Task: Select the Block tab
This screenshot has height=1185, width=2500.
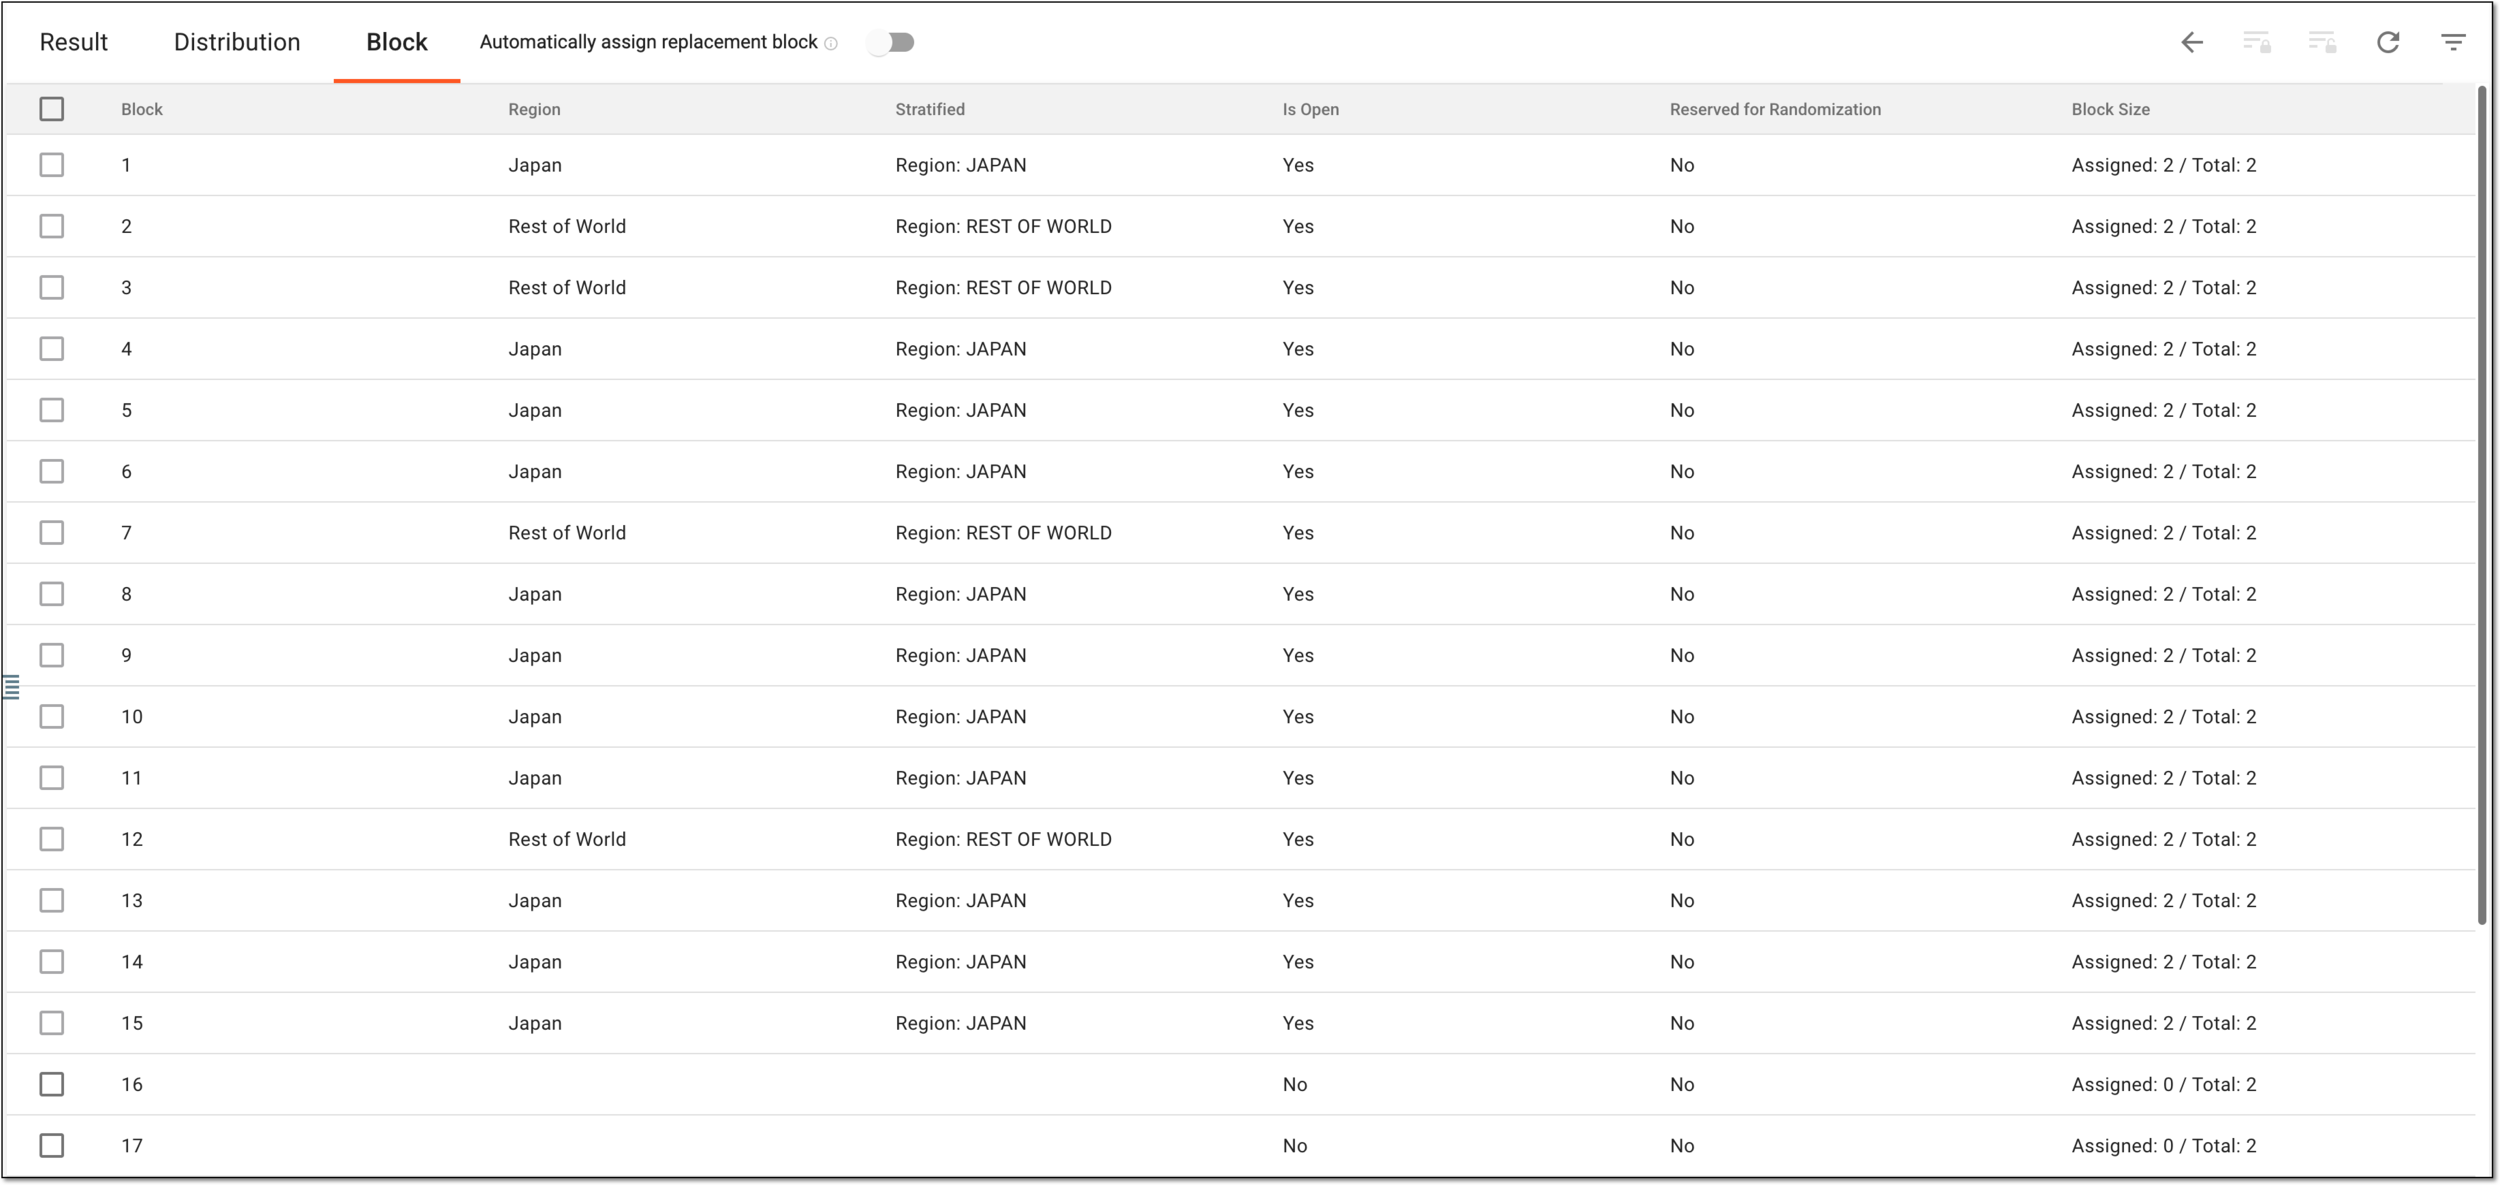Action: point(397,42)
